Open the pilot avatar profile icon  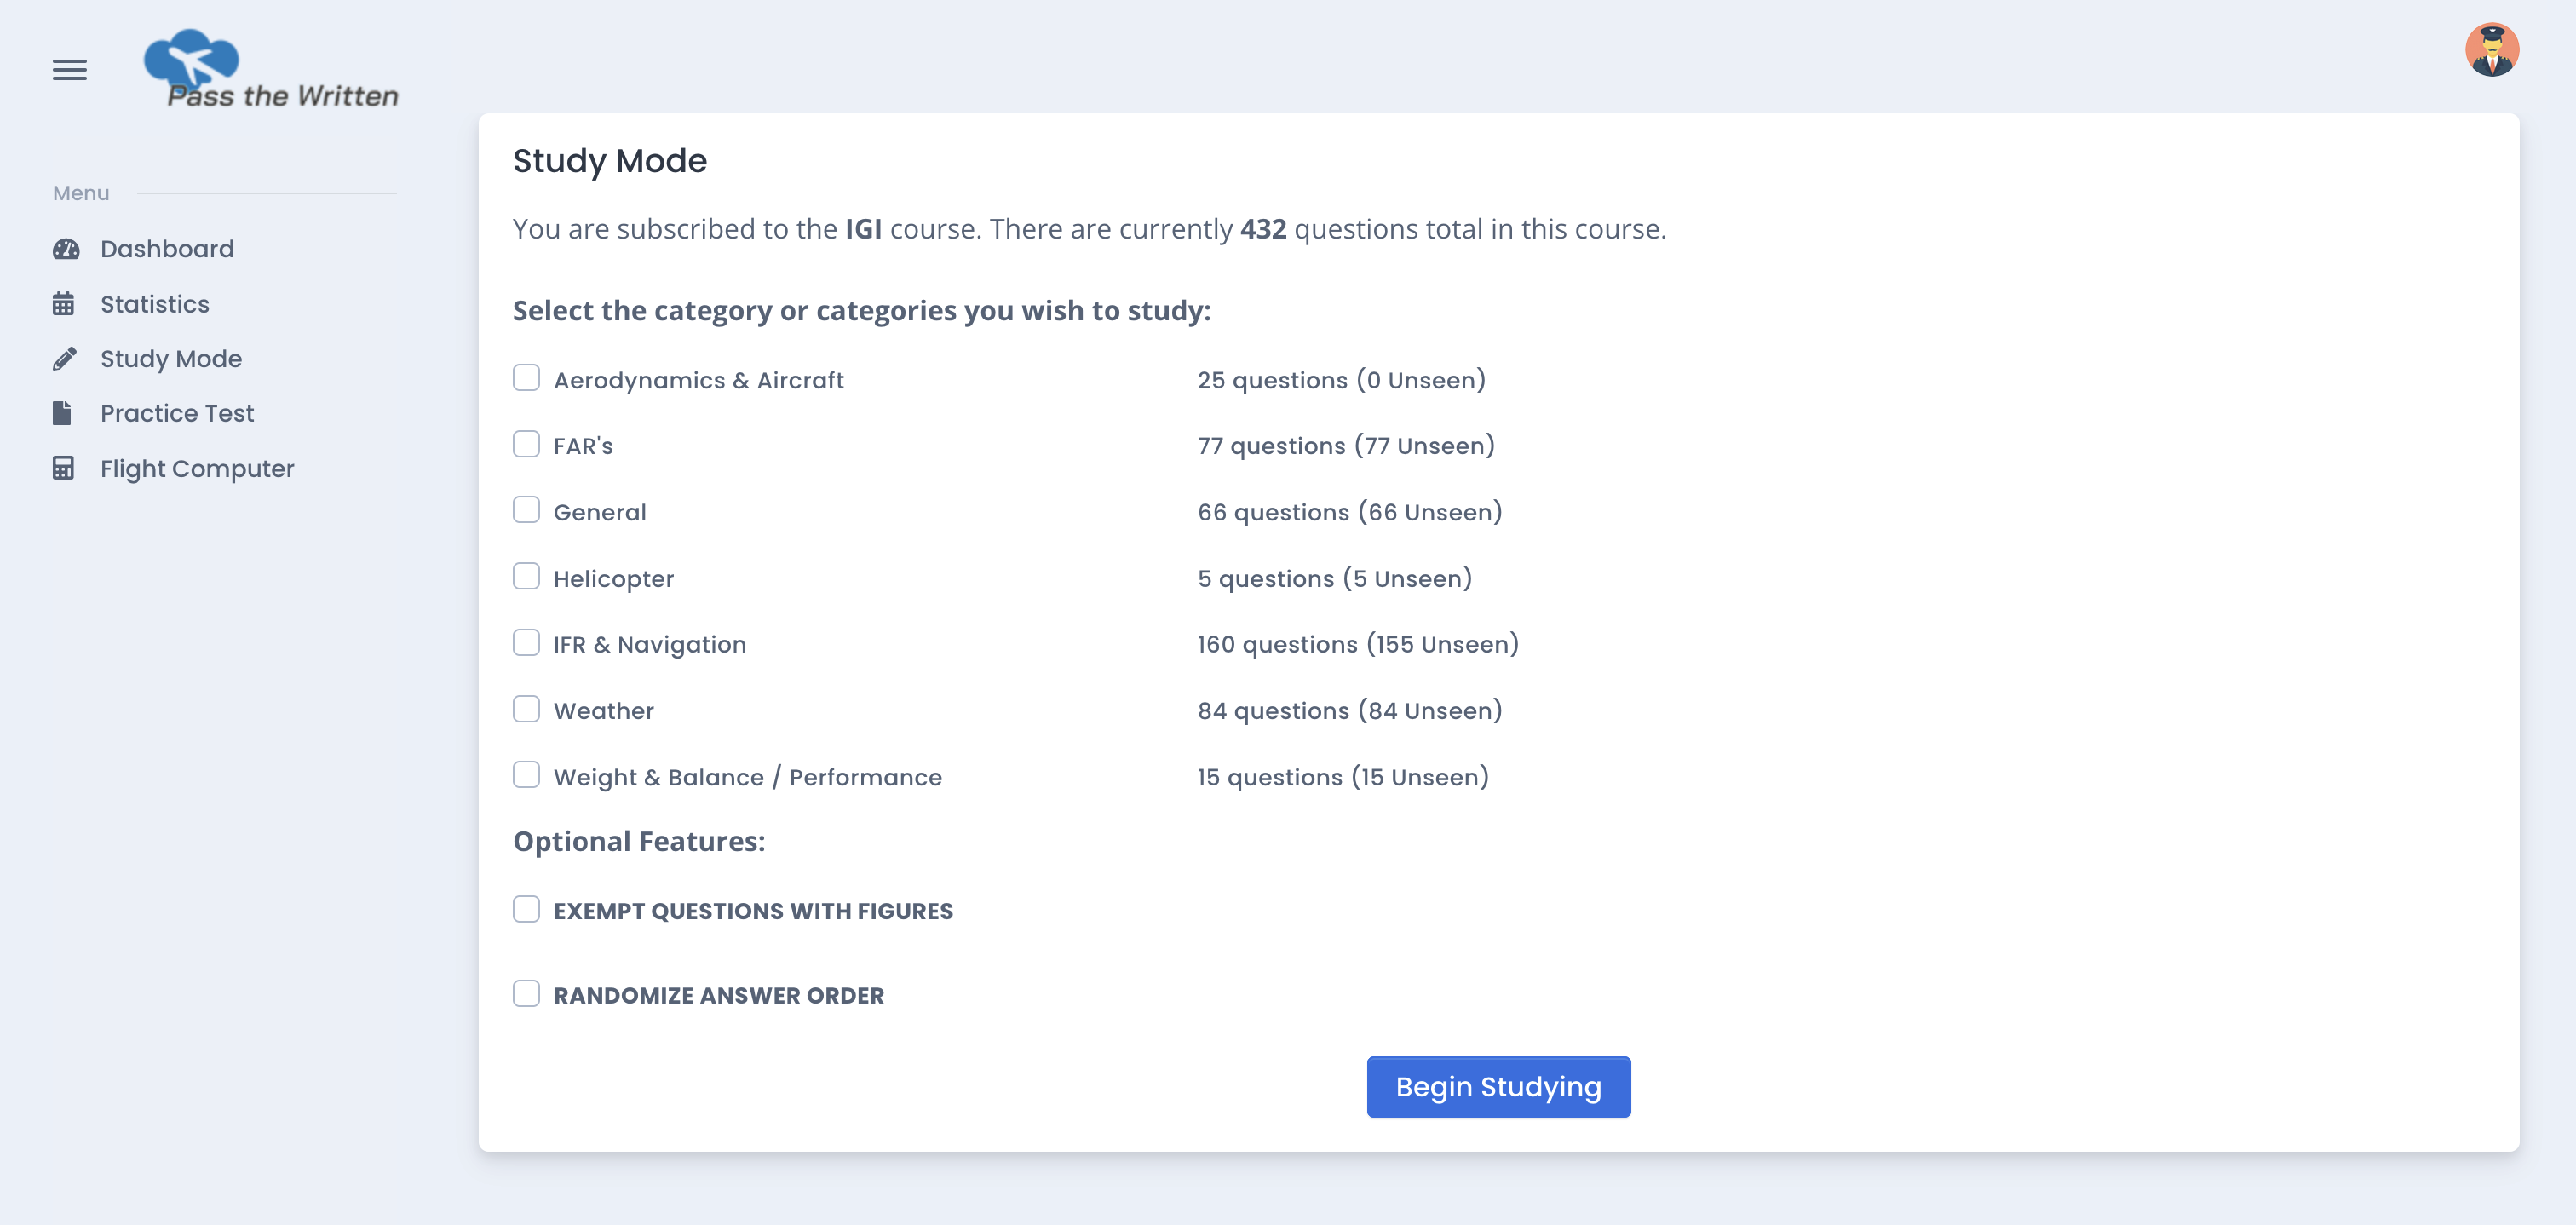(2490, 50)
